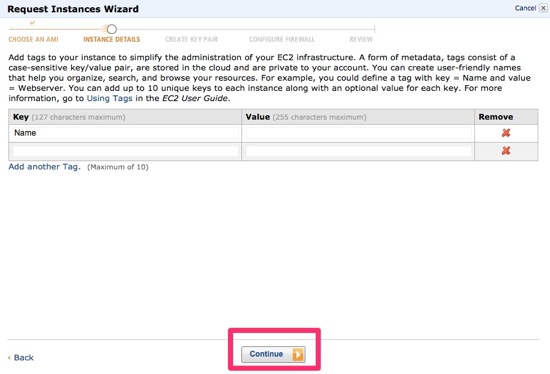550x374 pixels.
Task: Click the Cancel link
Action: [x=525, y=8]
